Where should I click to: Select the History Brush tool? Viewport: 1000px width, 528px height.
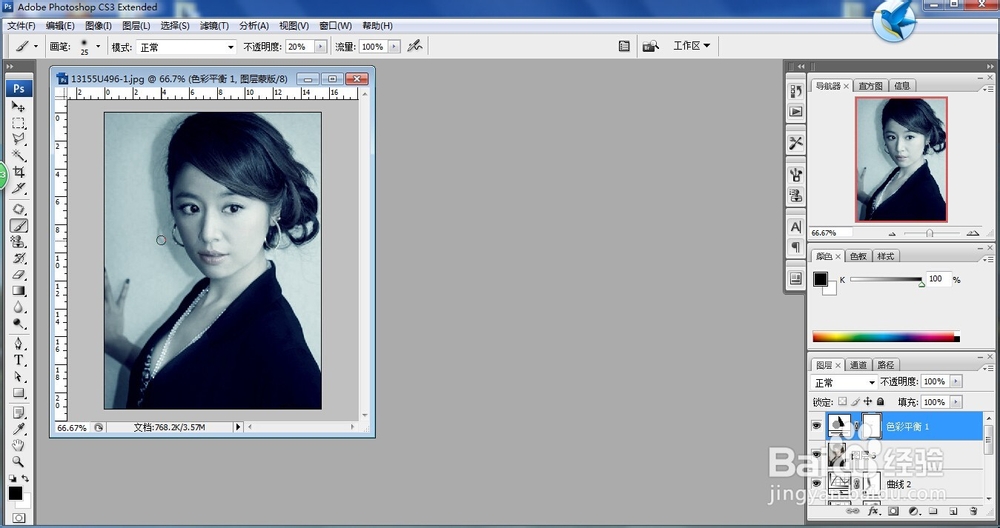[18, 258]
